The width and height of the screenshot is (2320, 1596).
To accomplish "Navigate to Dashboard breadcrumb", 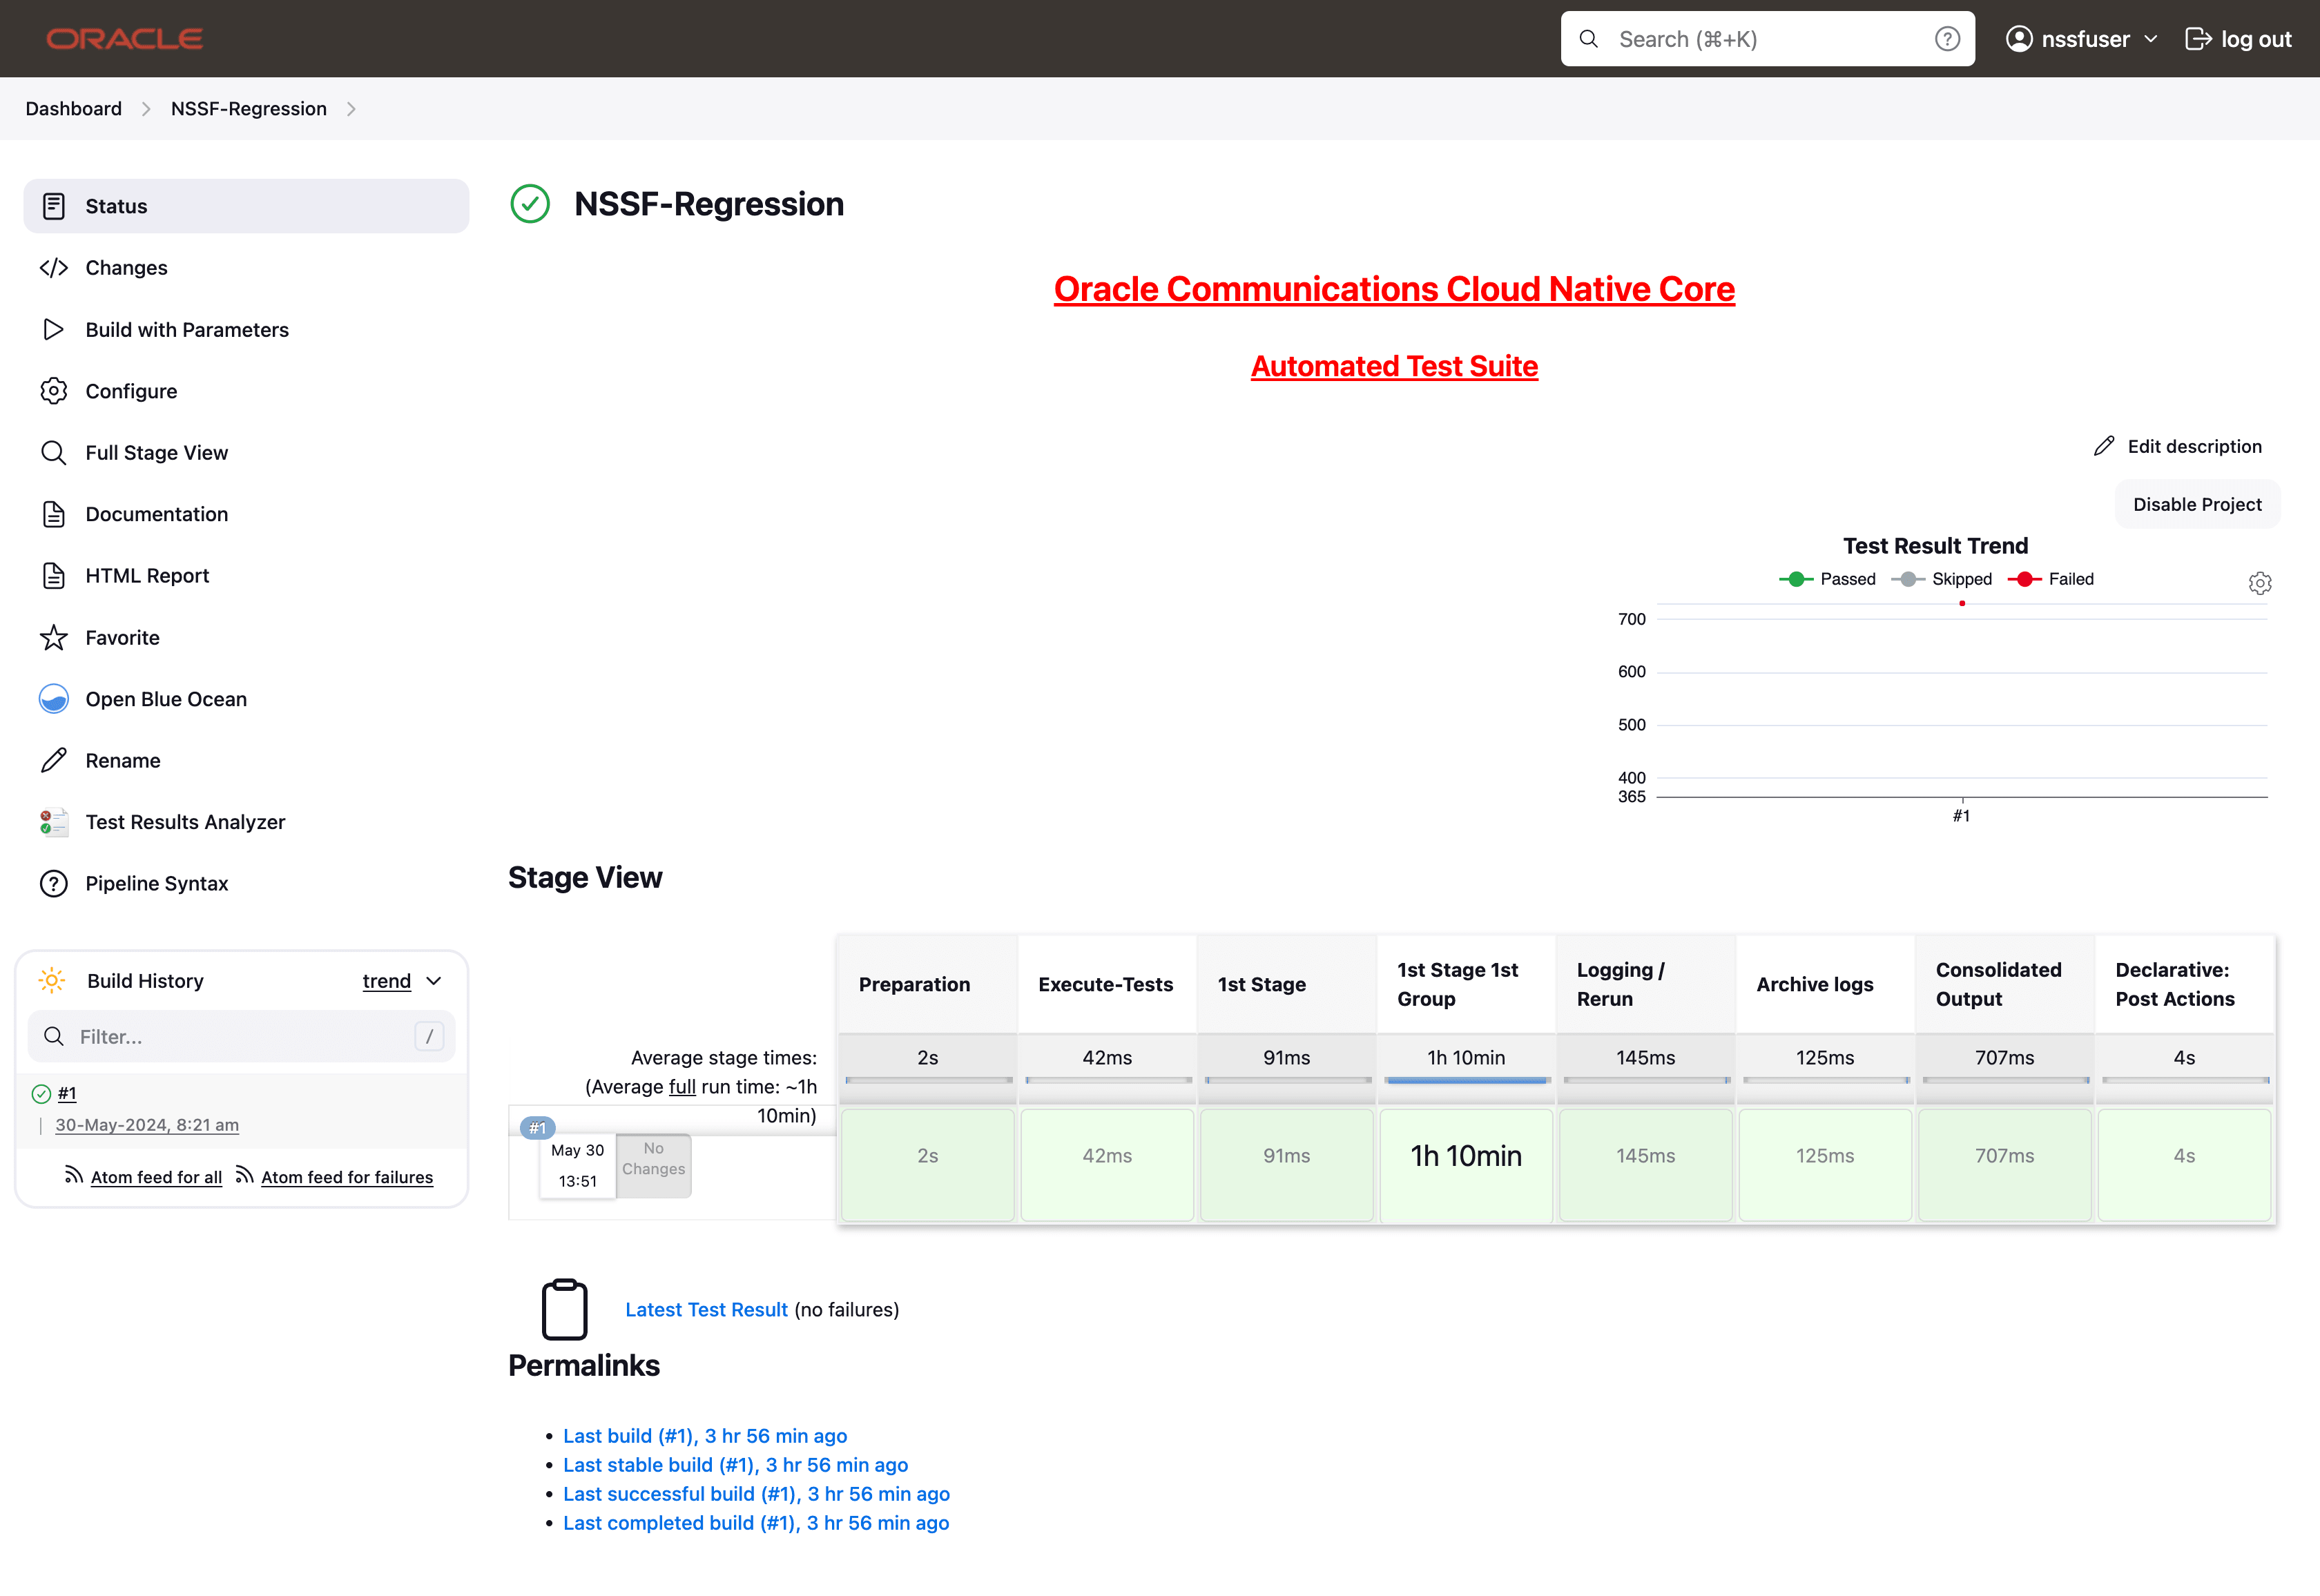I will point(73,108).
